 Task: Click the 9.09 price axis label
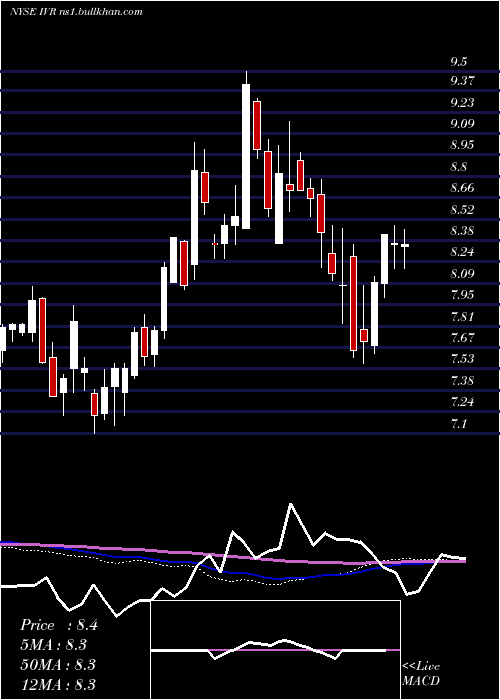pos(462,124)
